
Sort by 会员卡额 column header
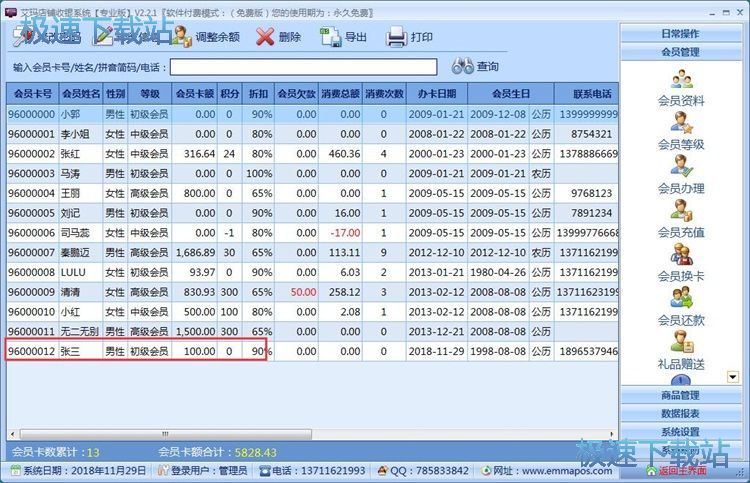tap(195, 94)
